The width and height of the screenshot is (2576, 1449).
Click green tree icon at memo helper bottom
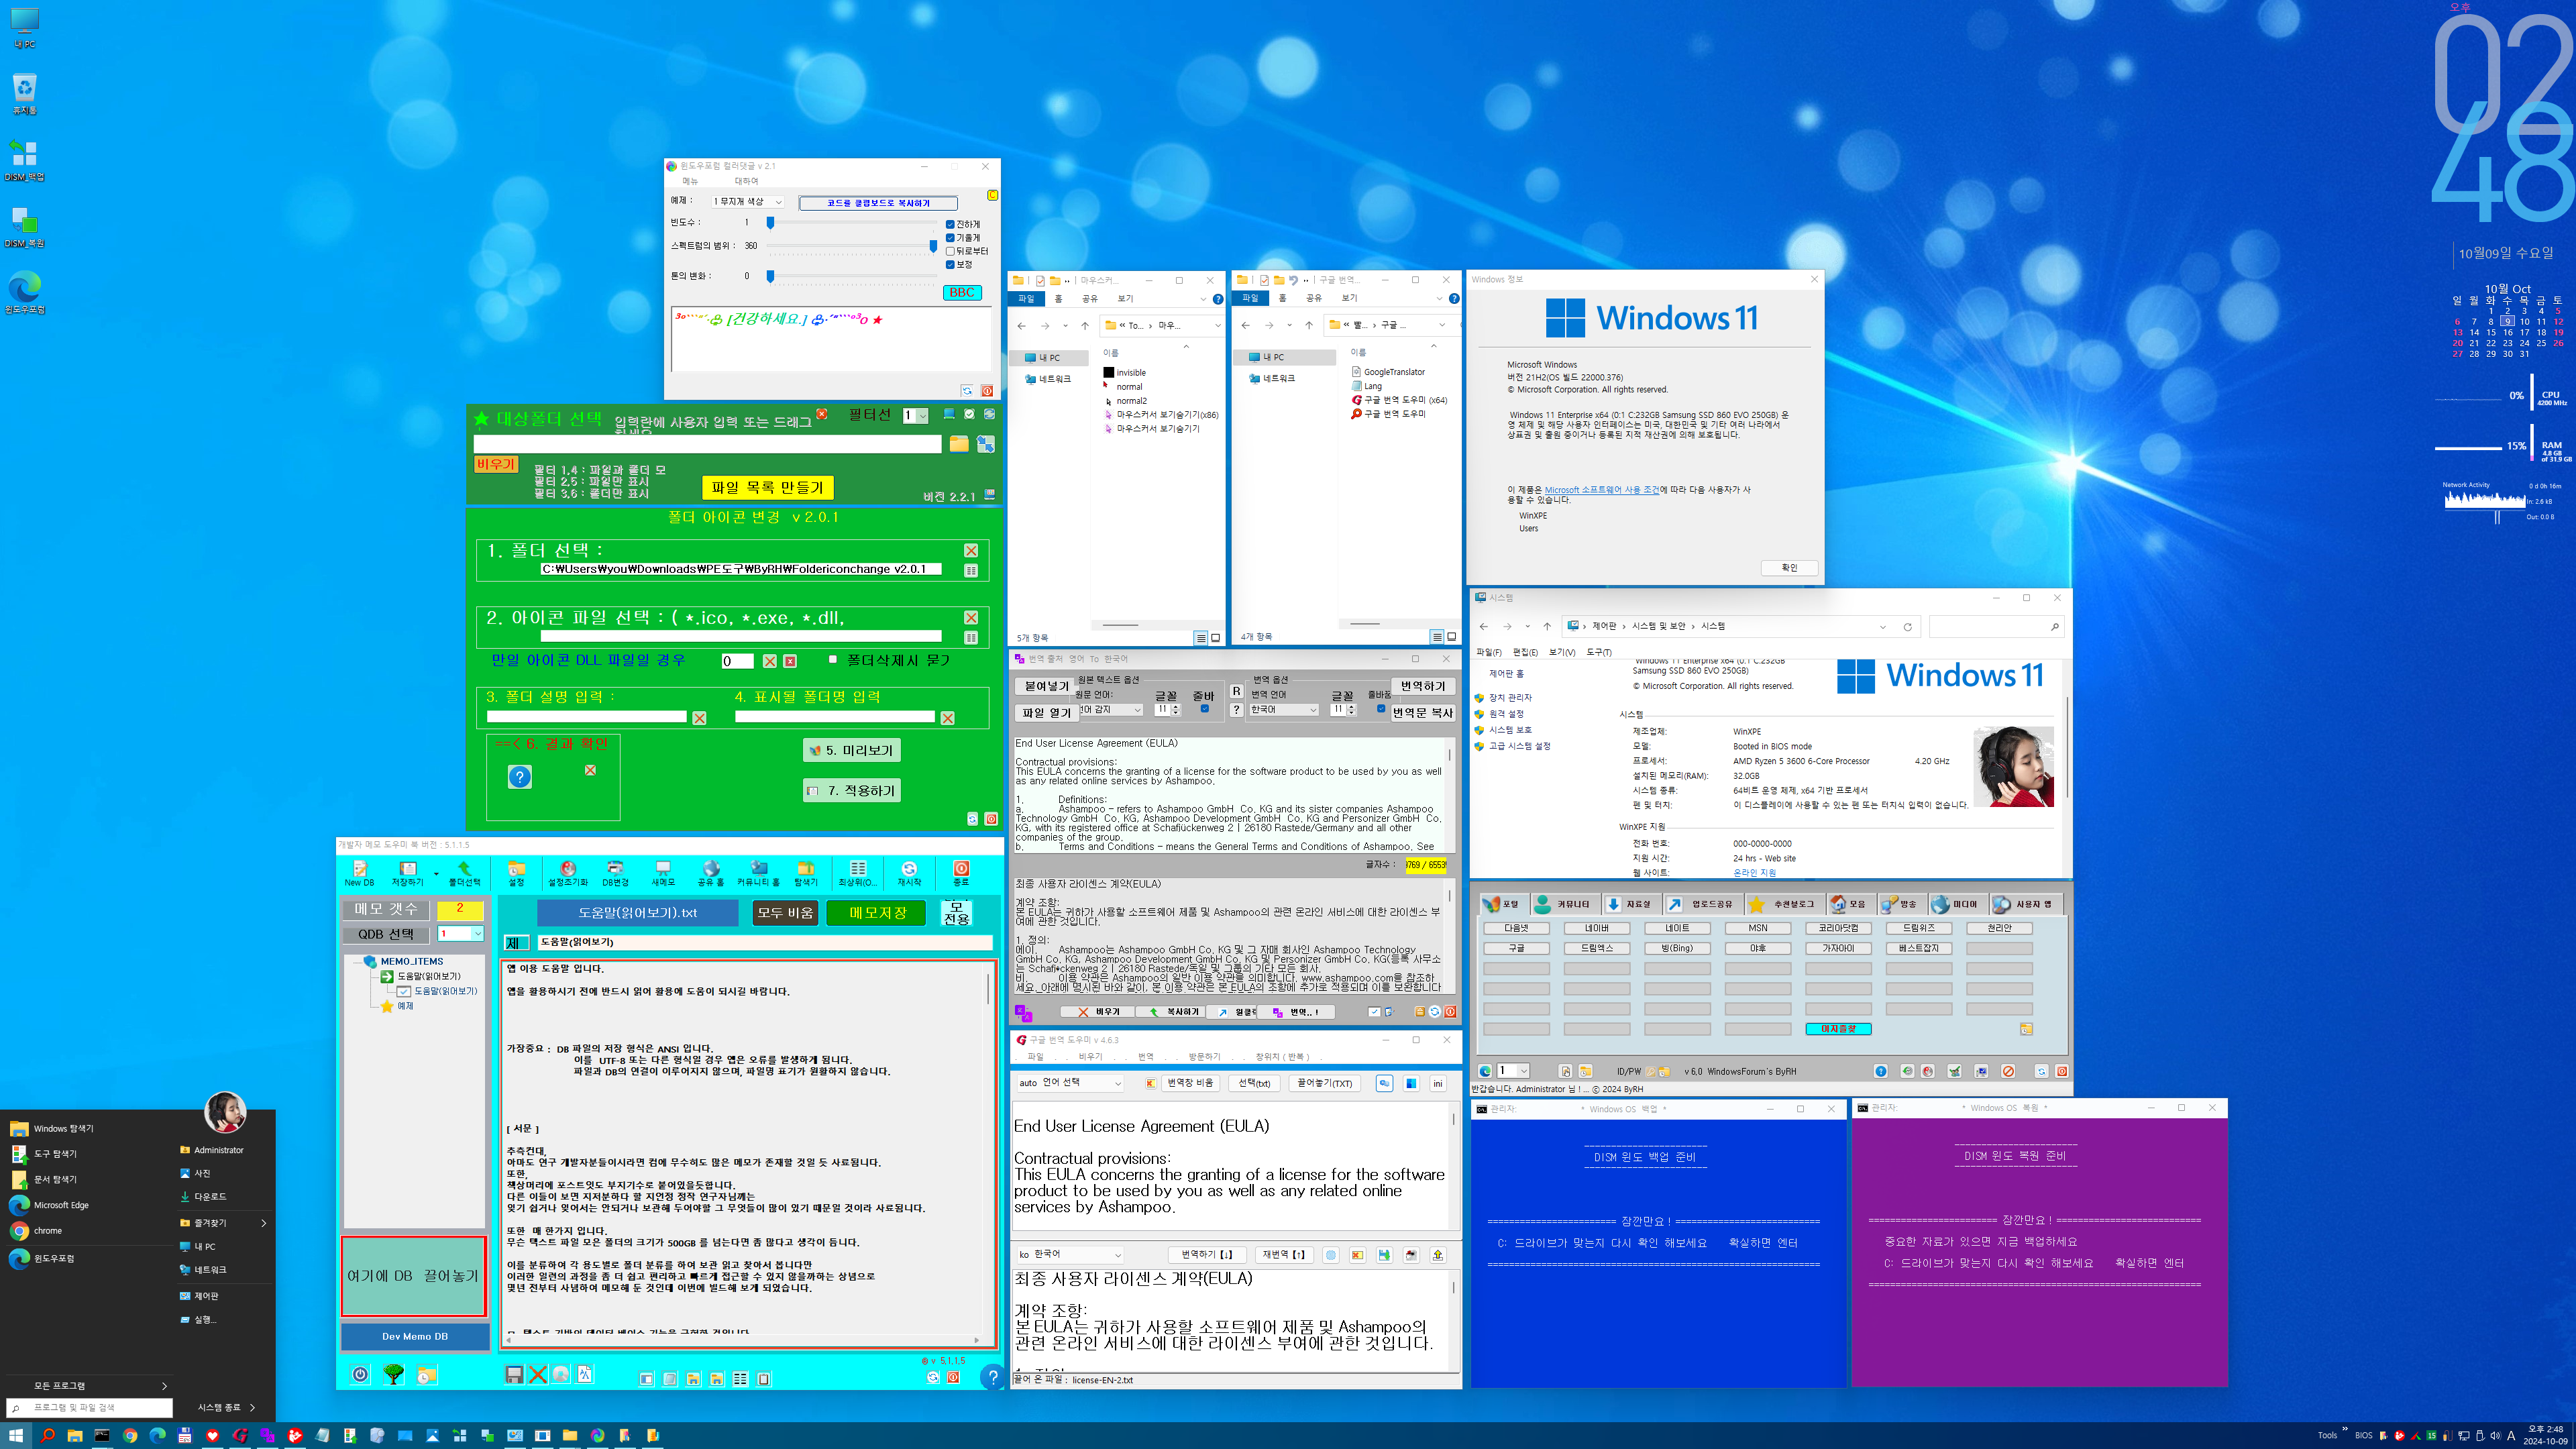tap(394, 1374)
